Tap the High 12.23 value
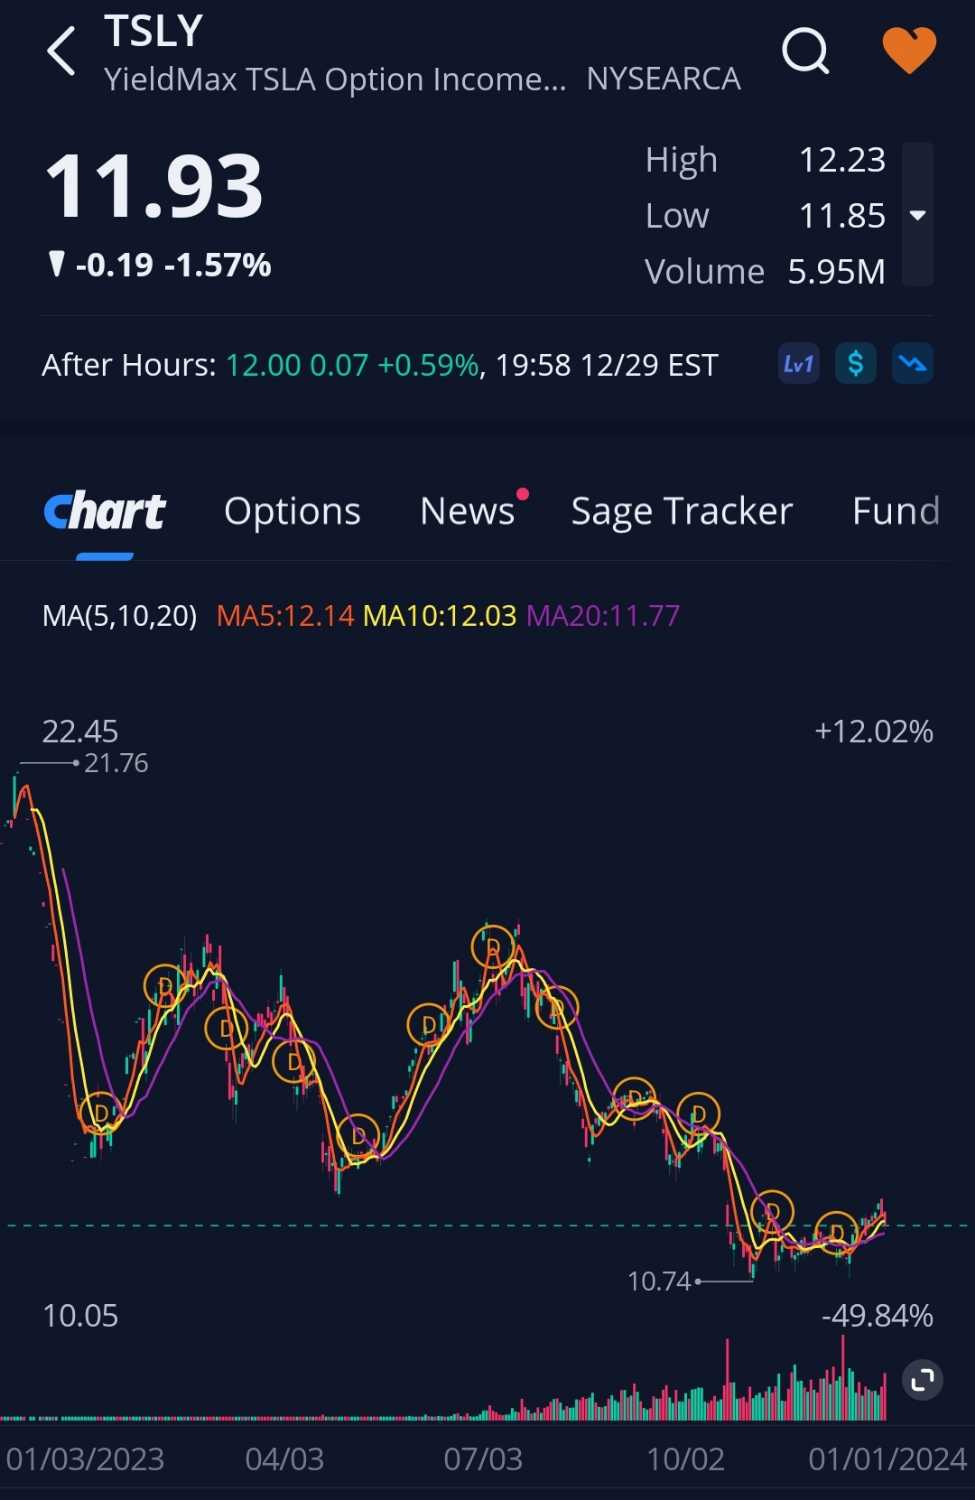975x1500 pixels. [x=842, y=160]
